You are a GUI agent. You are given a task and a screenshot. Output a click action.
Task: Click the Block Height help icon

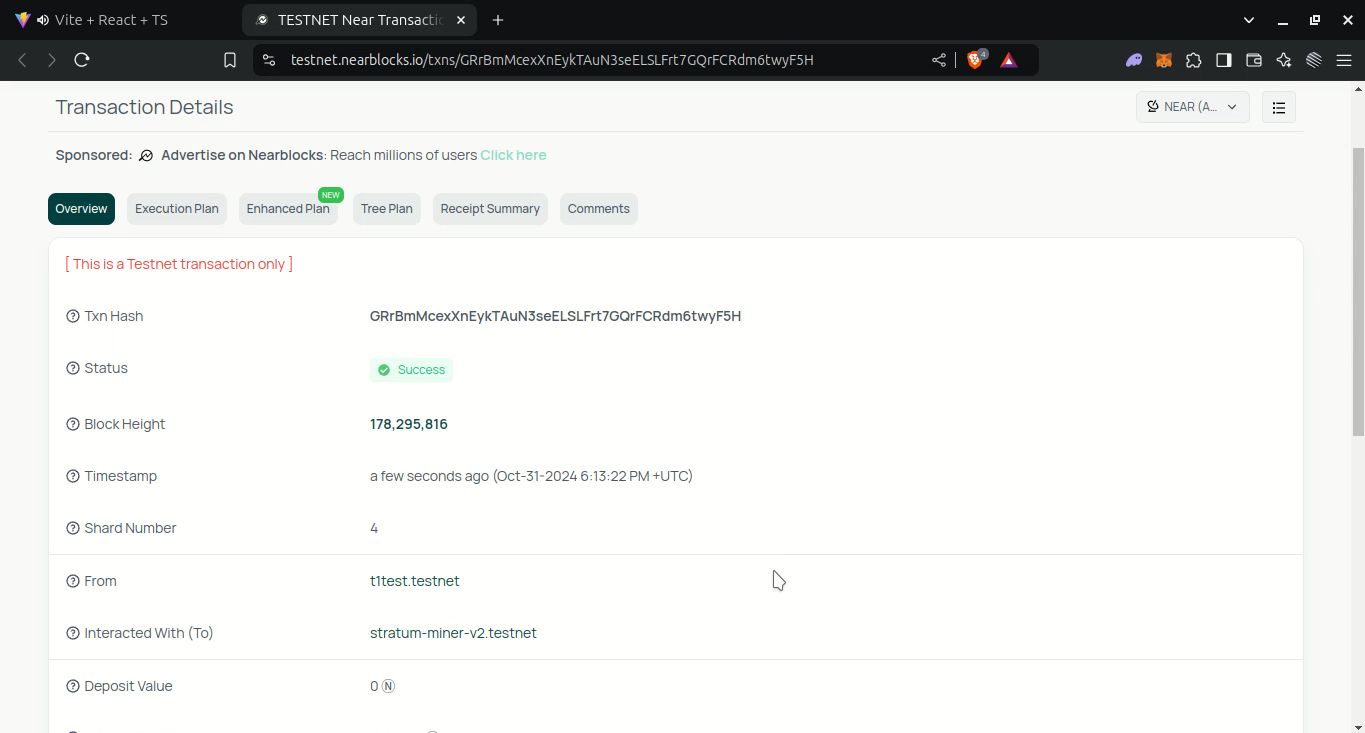(73, 424)
